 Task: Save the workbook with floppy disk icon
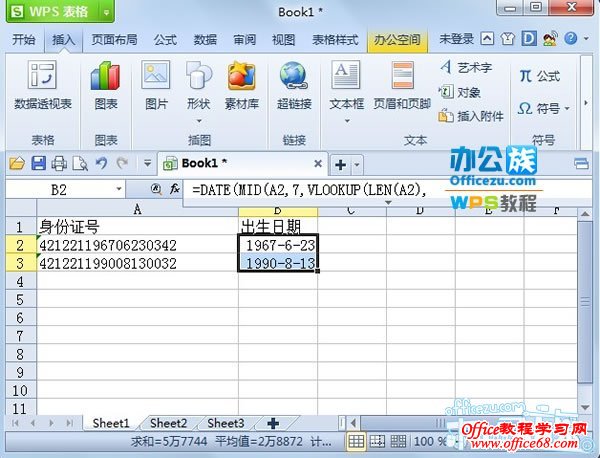[x=38, y=164]
